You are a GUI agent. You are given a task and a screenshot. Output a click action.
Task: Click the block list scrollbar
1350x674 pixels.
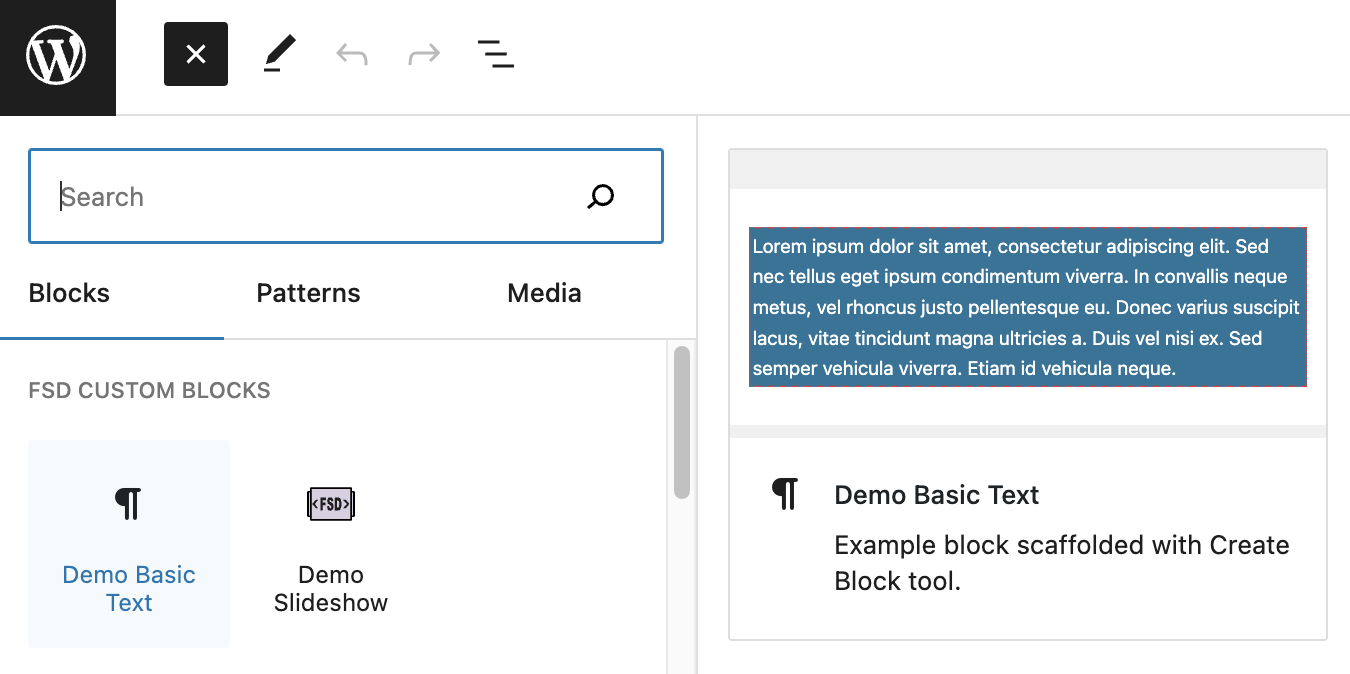[x=682, y=420]
